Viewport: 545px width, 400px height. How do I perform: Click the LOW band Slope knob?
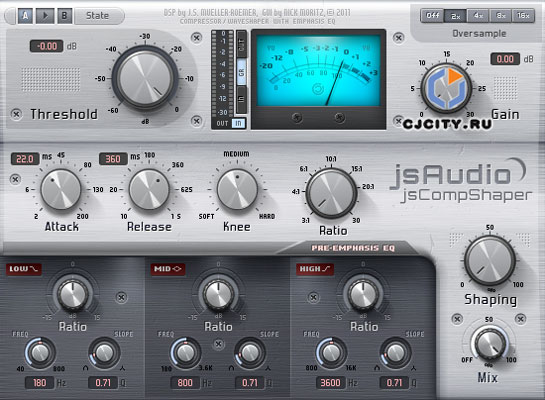pyautogui.click(x=104, y=353)
